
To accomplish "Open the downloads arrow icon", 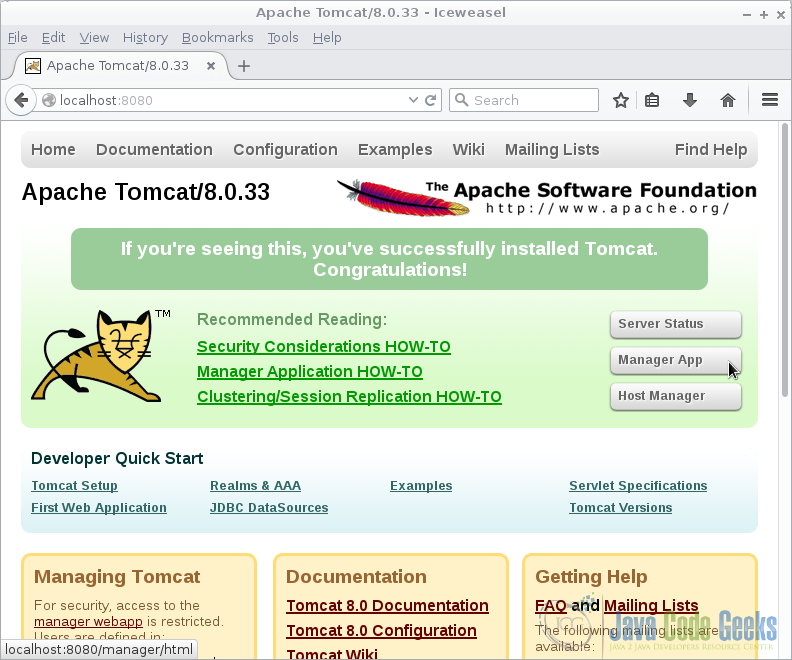I will (x=689, y=100).
